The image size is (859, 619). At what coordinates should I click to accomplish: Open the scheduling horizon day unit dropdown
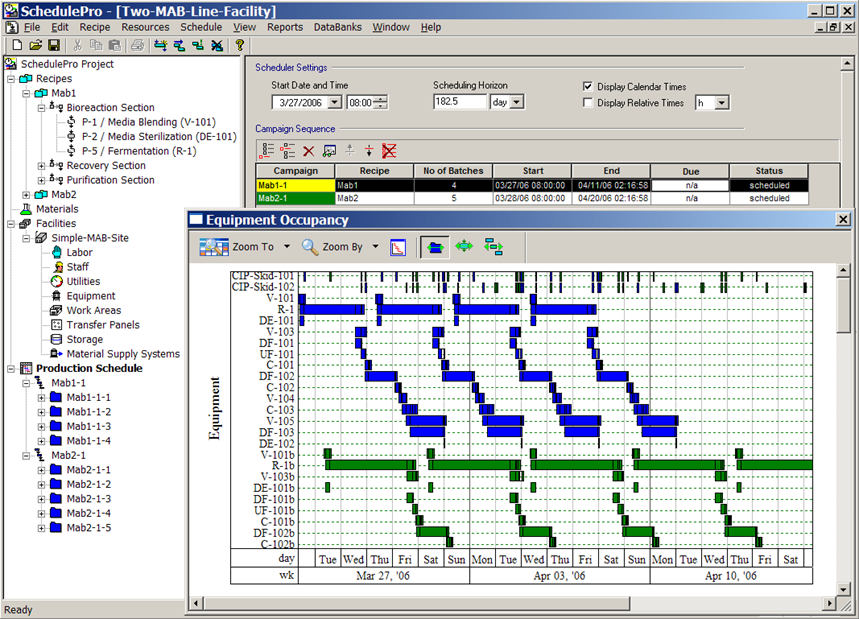tap(517, 102)
